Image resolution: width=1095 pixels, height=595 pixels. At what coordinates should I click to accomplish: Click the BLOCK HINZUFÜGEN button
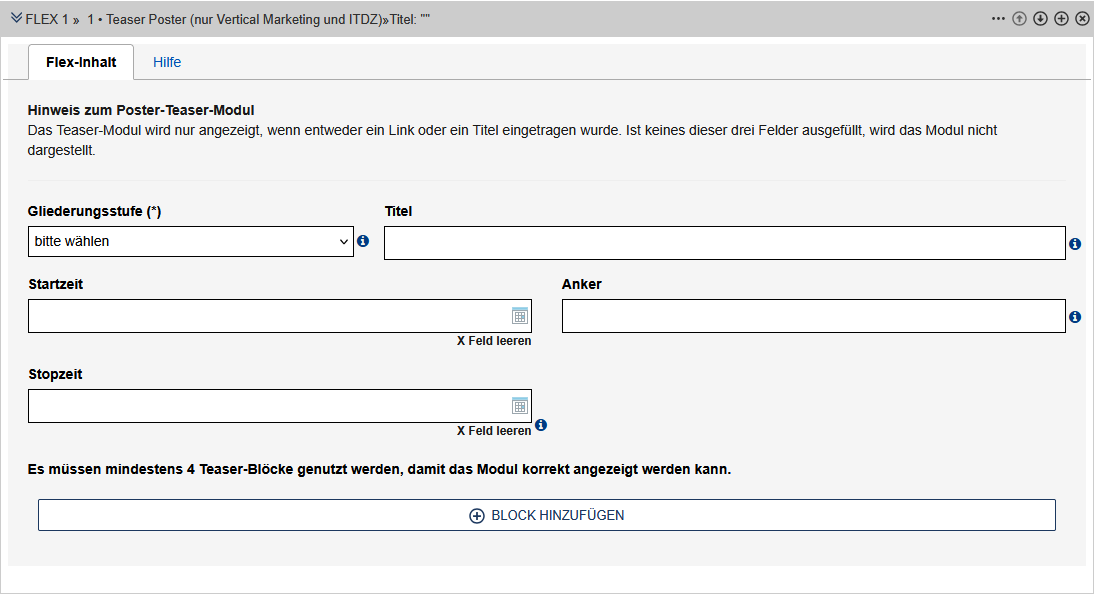pyautogui.click(x=547, y=515)
